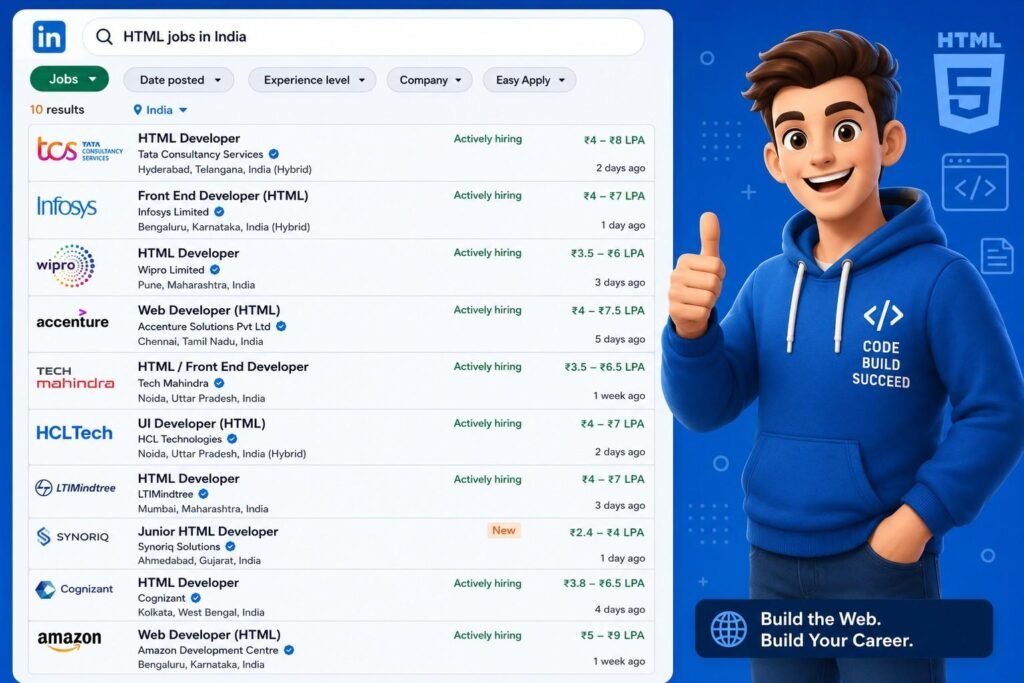
Task: Open the Tech Mahindra company logo
Action: pyautogui.click(x=75, y=377)
